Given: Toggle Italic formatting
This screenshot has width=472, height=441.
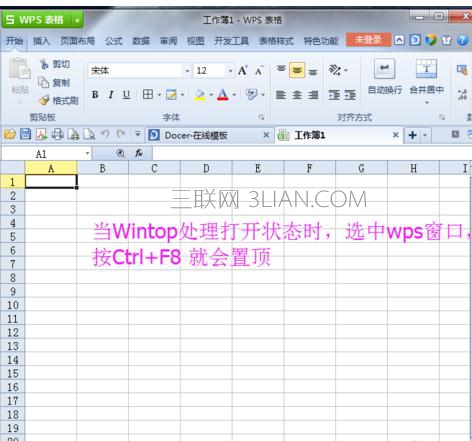Looking at the screenshot, I should tap(111, 95).
